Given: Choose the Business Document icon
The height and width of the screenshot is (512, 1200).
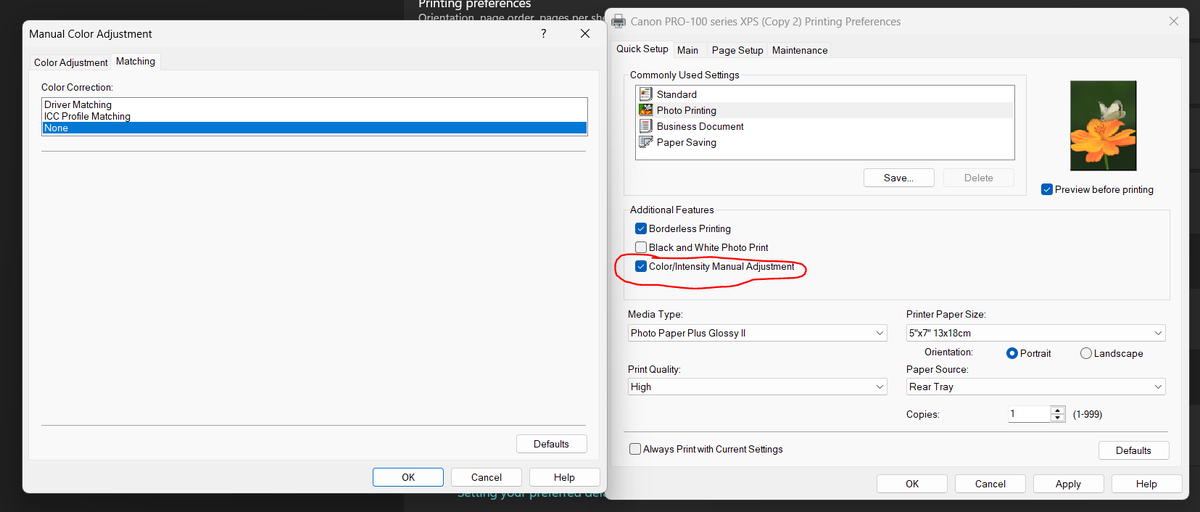Looking at the screenshot, I should coord(645,126).
